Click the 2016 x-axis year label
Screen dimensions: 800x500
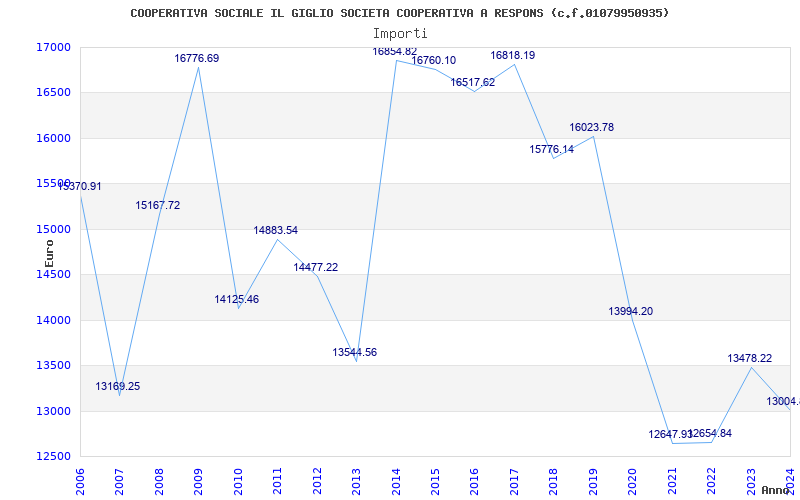pos(474,481)
